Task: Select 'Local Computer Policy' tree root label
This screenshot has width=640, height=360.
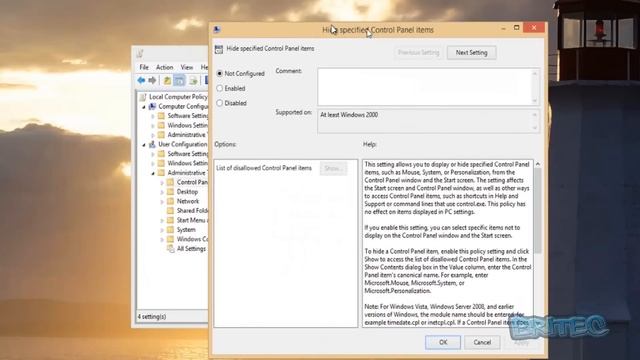Action: coord(178,97)
